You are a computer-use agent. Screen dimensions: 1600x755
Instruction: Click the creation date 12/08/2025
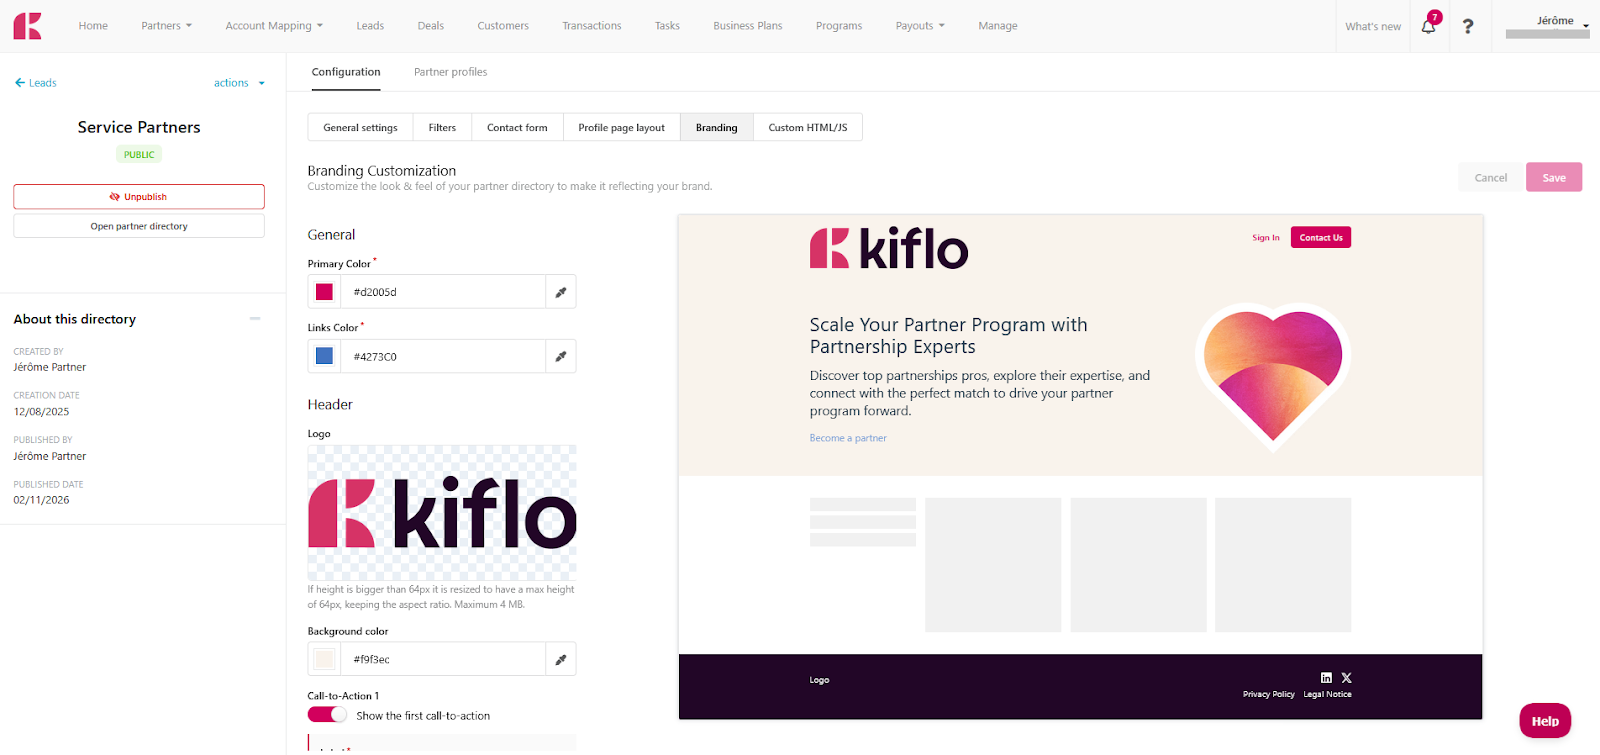point(41,412)
